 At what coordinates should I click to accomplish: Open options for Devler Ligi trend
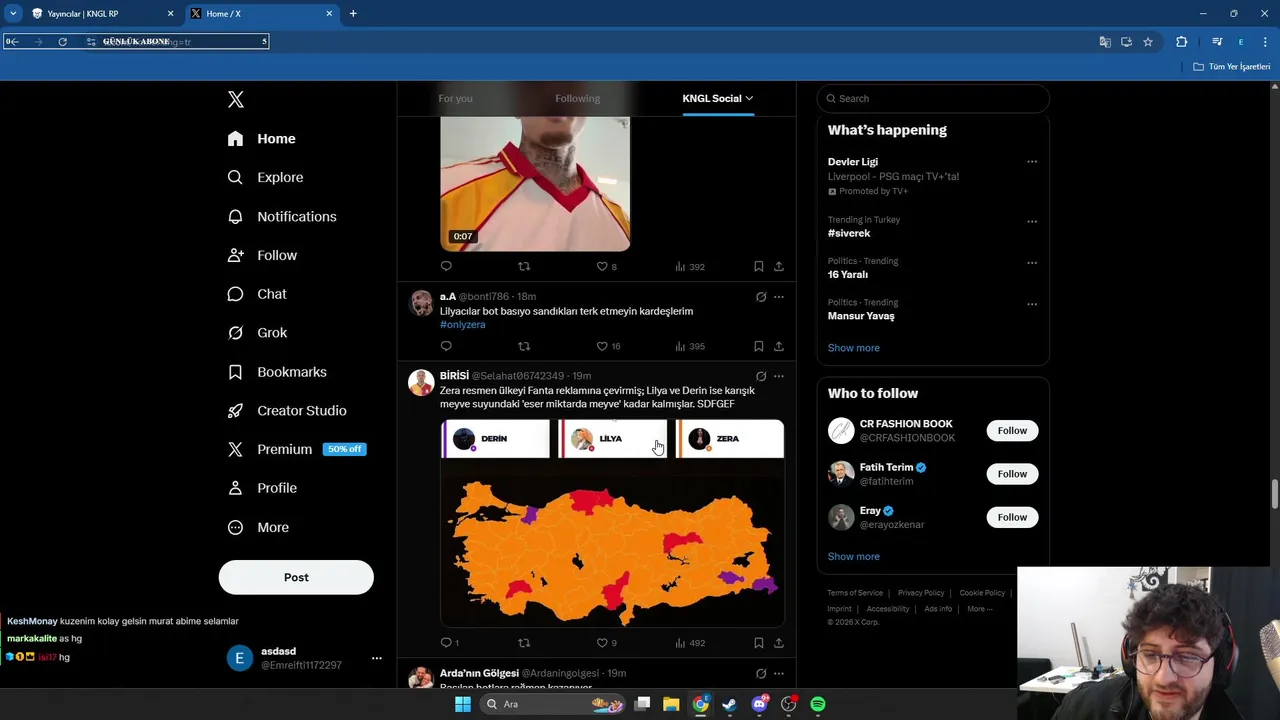point(1032,162)
